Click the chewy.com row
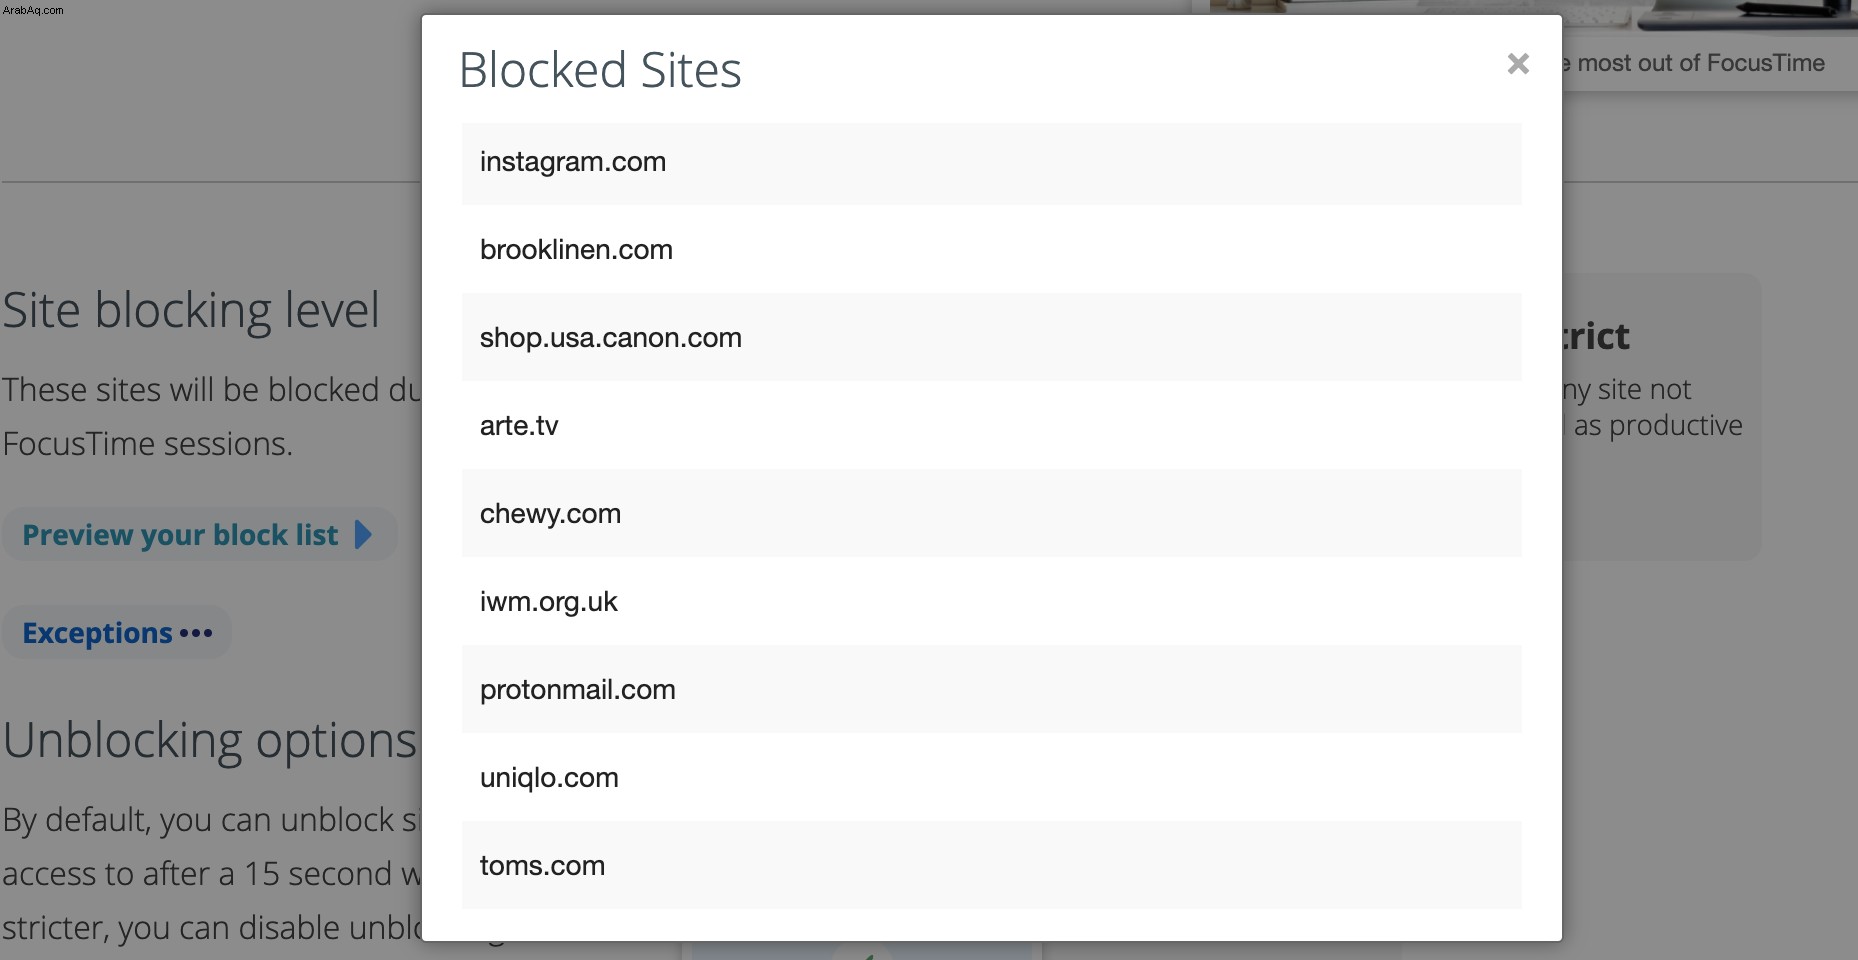Screen dimensions: 1858x960 (991, 513)
